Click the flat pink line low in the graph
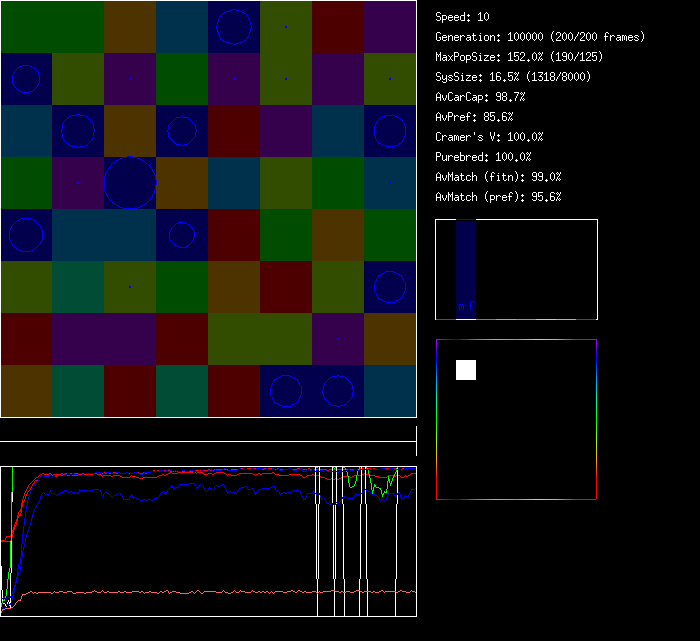The height and width of the screenshot is (641, 700). 200,592
